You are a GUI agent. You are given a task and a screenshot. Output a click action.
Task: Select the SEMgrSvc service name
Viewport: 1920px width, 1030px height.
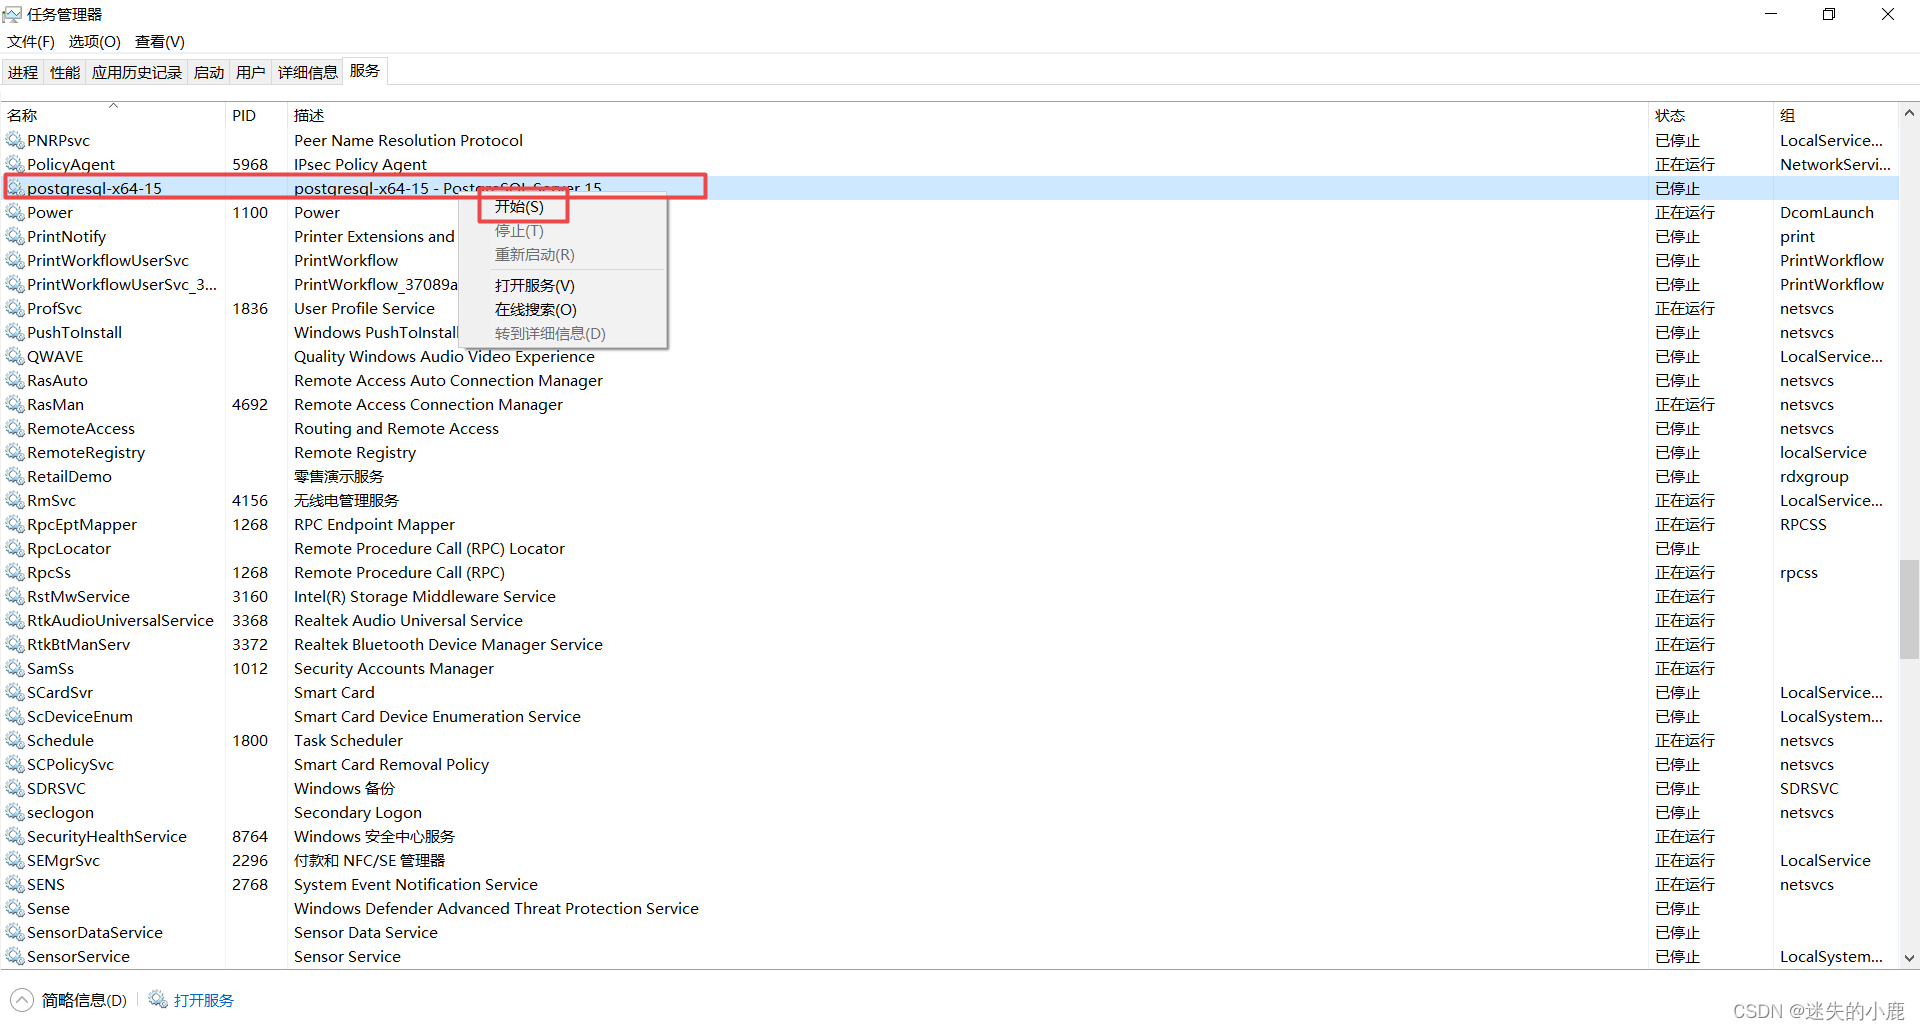(x=63, y=860)
